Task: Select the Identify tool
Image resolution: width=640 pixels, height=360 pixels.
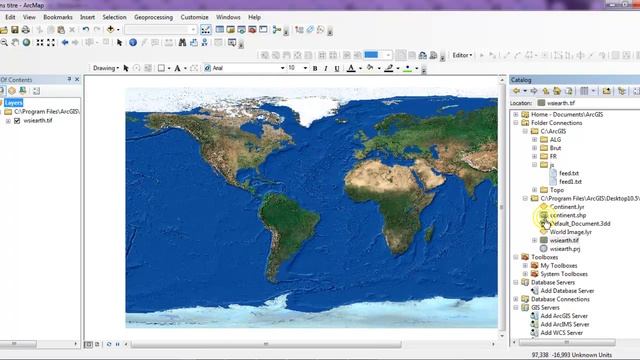Action: (x=133, y=42)
